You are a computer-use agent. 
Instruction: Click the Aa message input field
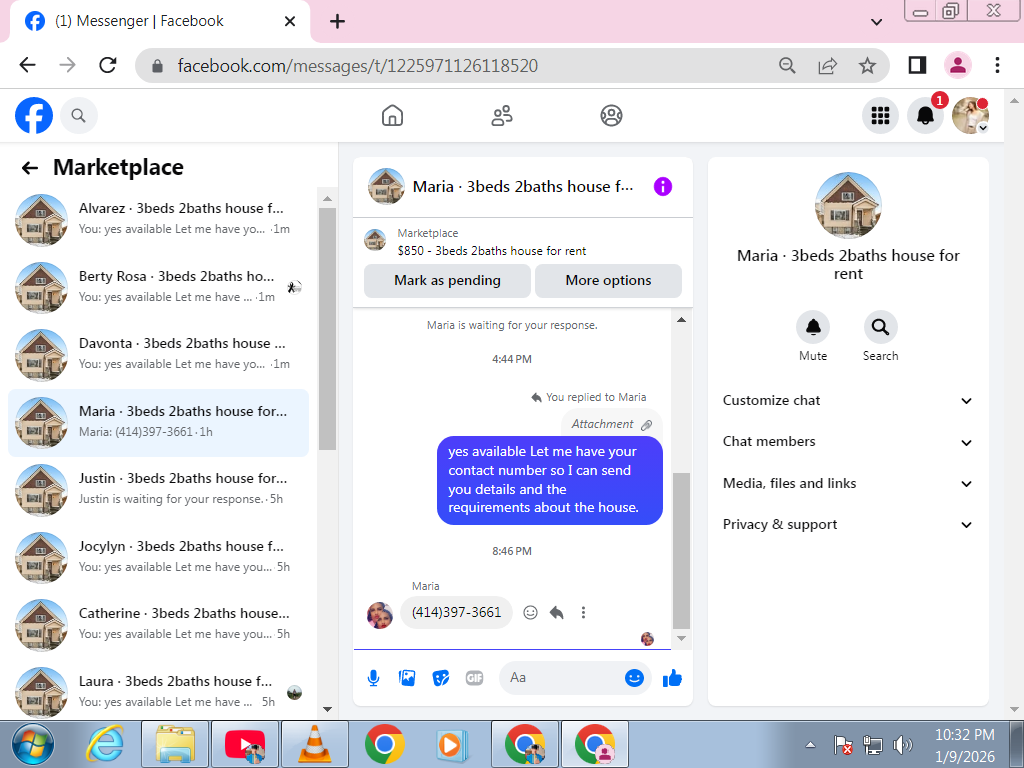click(x=562, y=678)
